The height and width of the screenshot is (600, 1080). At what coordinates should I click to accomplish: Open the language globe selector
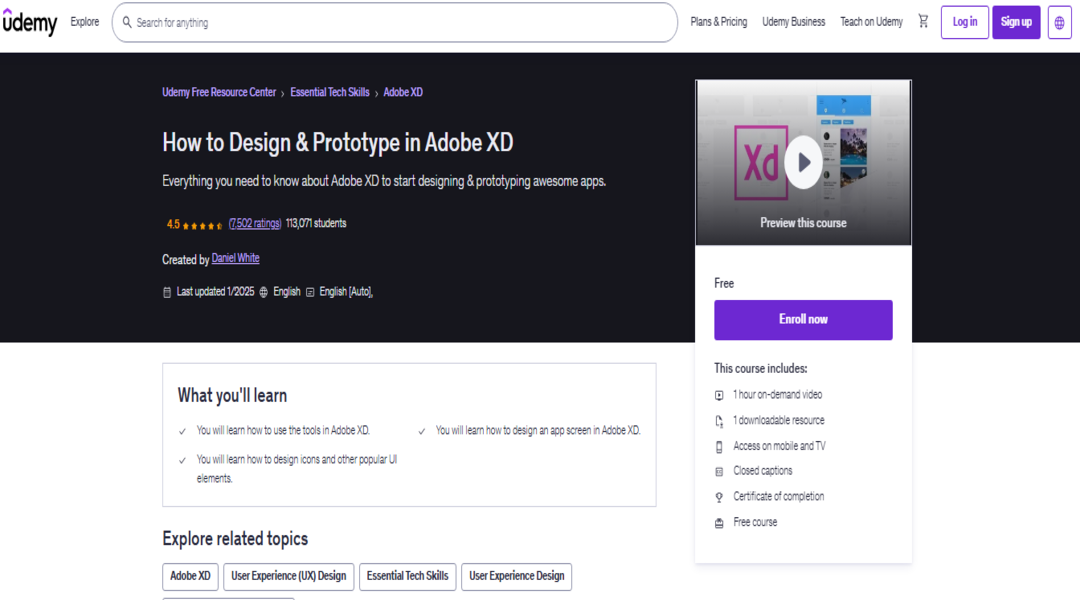tap(1059, 22)
